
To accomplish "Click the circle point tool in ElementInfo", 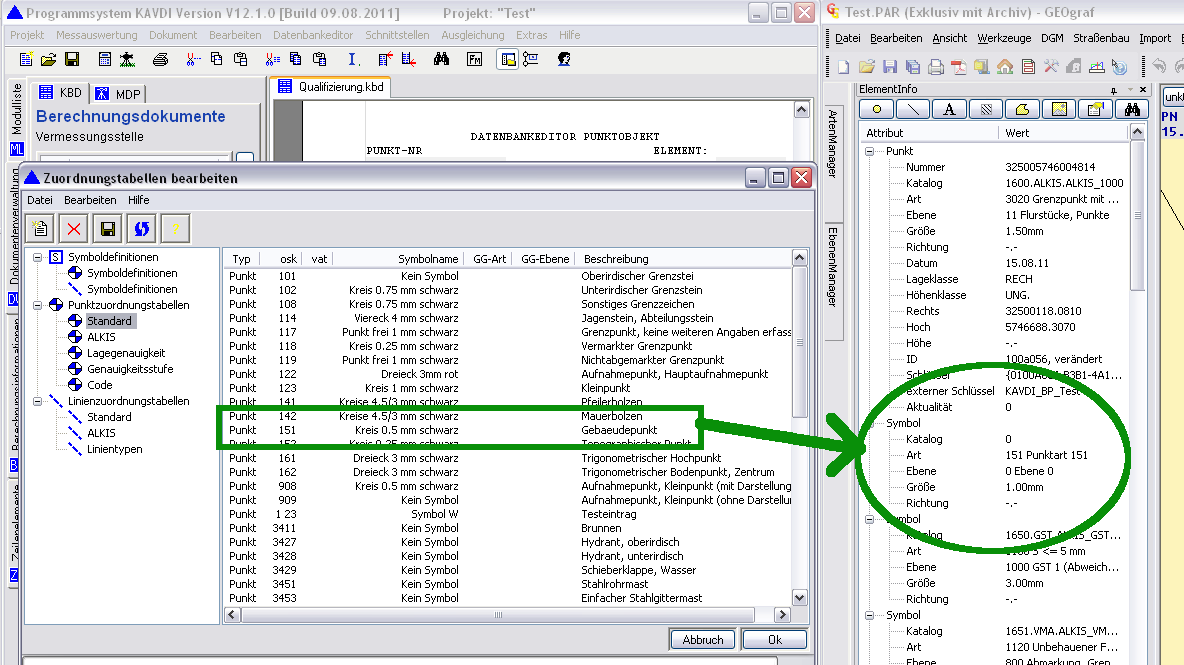I will pyautogui.click(x=877, y=109).
